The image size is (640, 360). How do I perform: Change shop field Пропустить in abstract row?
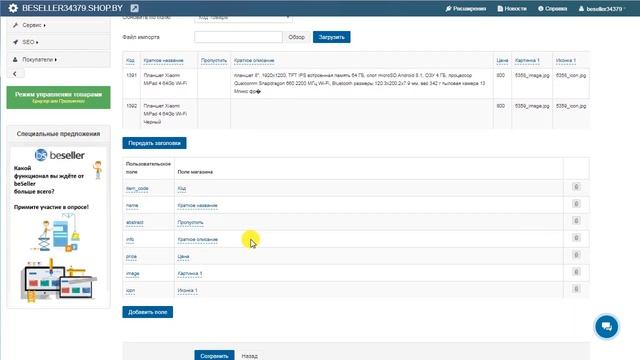[190, 222]
